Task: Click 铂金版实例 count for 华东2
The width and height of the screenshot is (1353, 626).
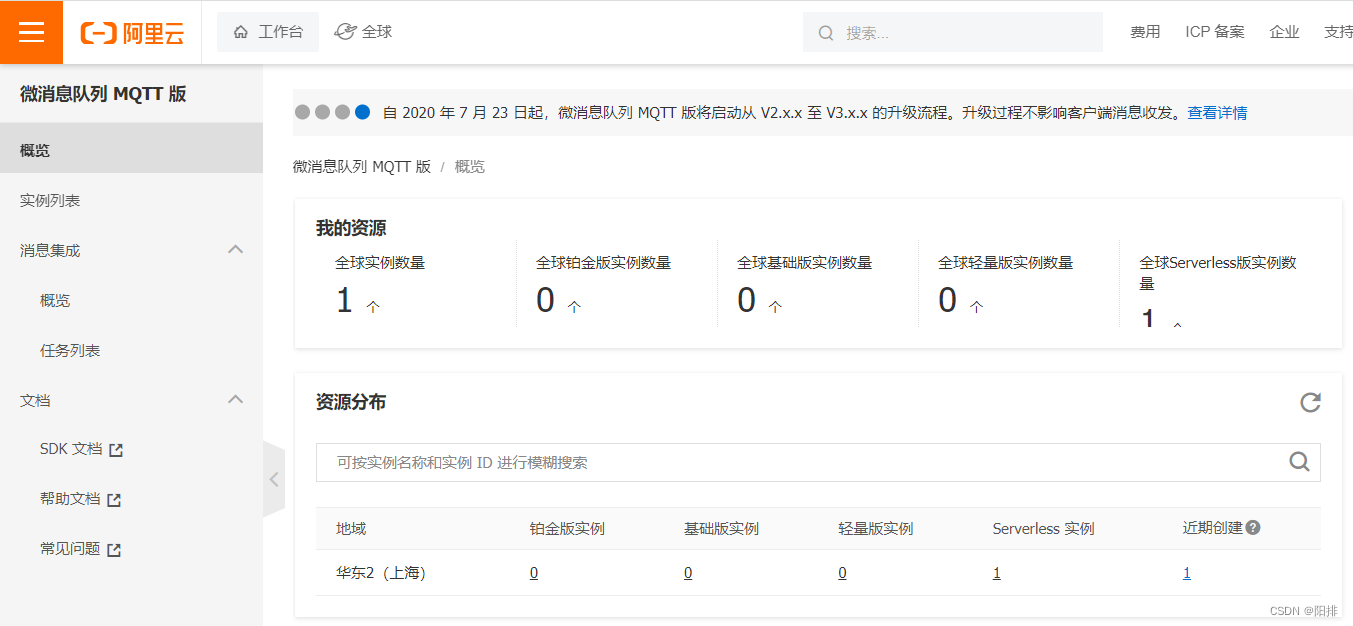Action: point(534,573)
